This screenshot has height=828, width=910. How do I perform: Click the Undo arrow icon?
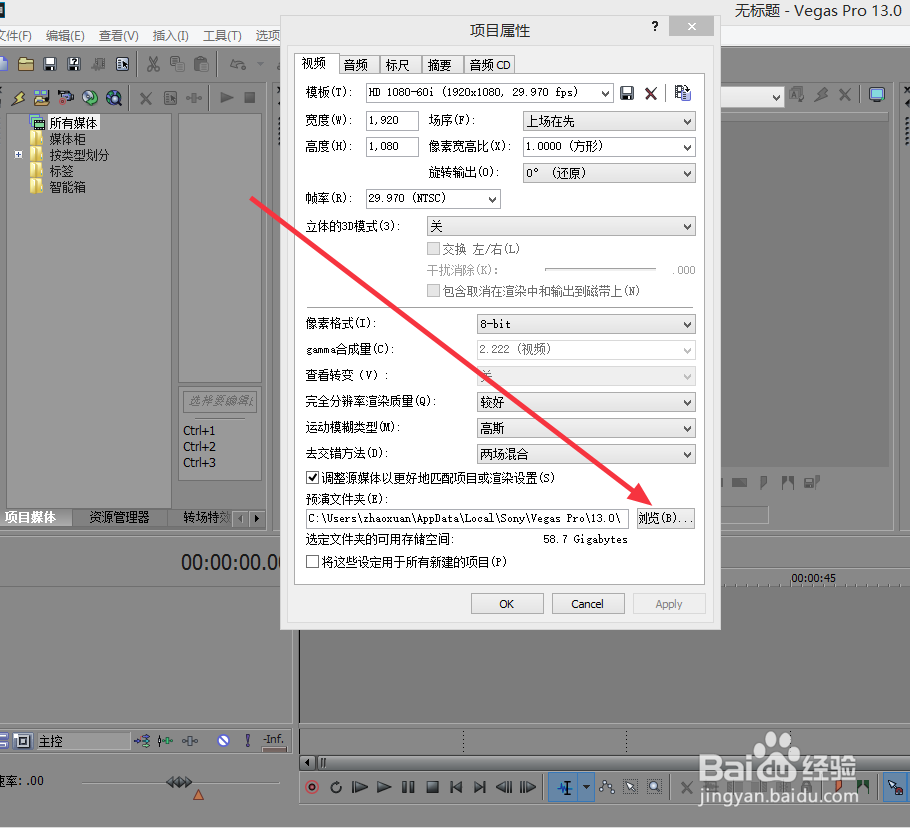(x=238, y=64)
